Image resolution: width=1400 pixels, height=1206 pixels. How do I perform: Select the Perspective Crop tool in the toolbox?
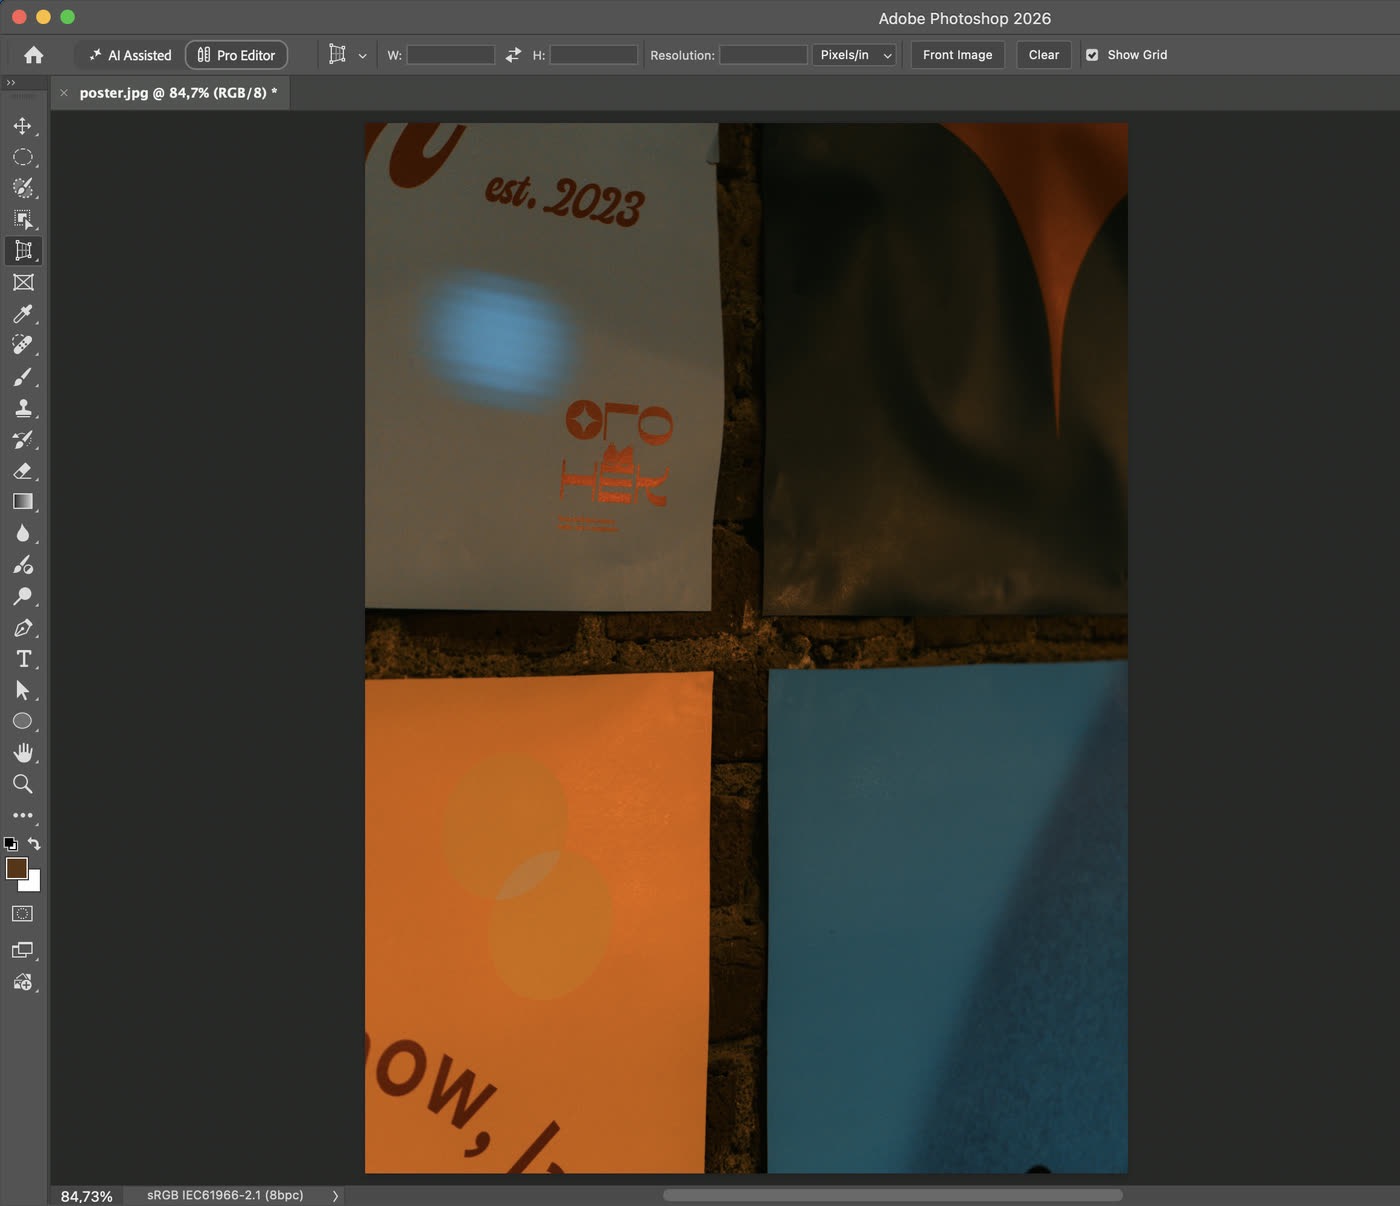(x=22, y=251)
